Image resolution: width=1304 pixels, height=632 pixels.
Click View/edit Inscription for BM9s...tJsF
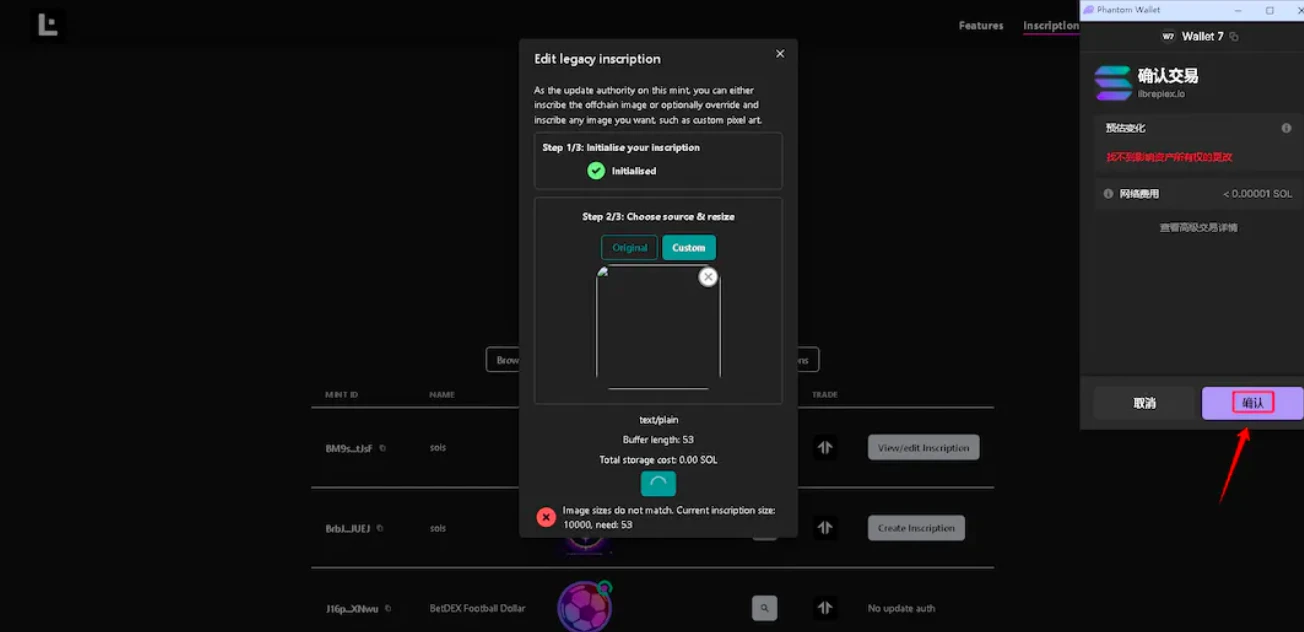(923, 448)
